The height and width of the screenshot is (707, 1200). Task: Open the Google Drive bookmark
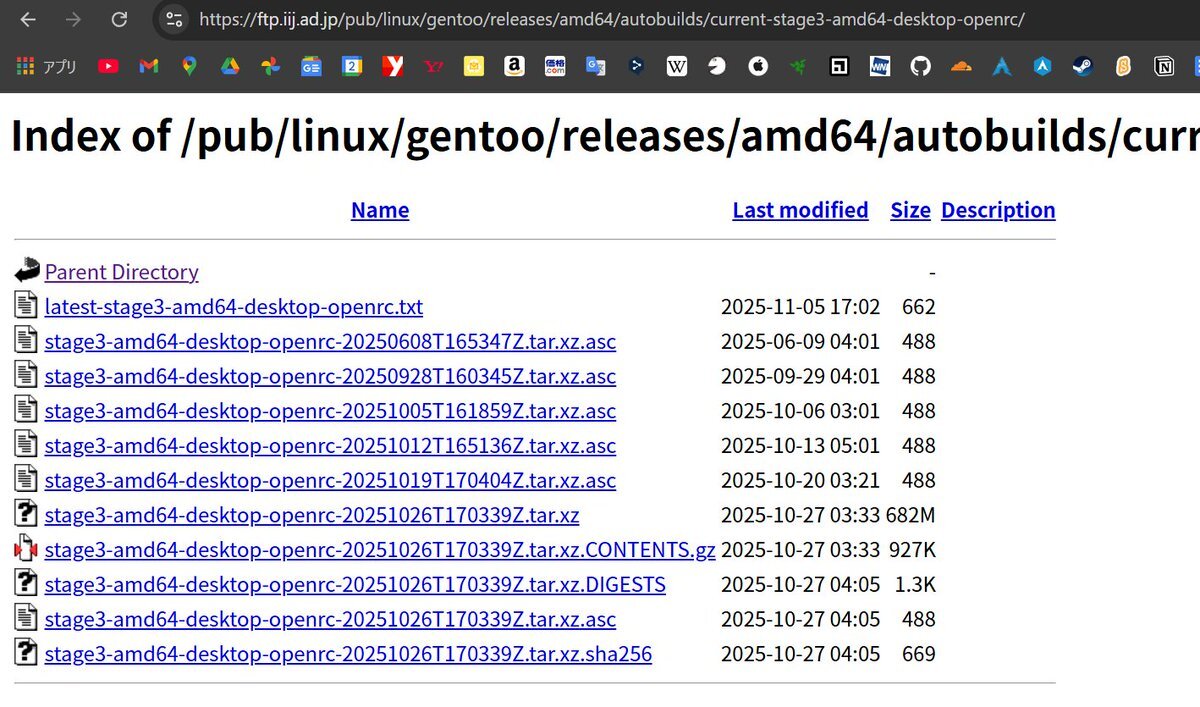[x=229, y=67]
